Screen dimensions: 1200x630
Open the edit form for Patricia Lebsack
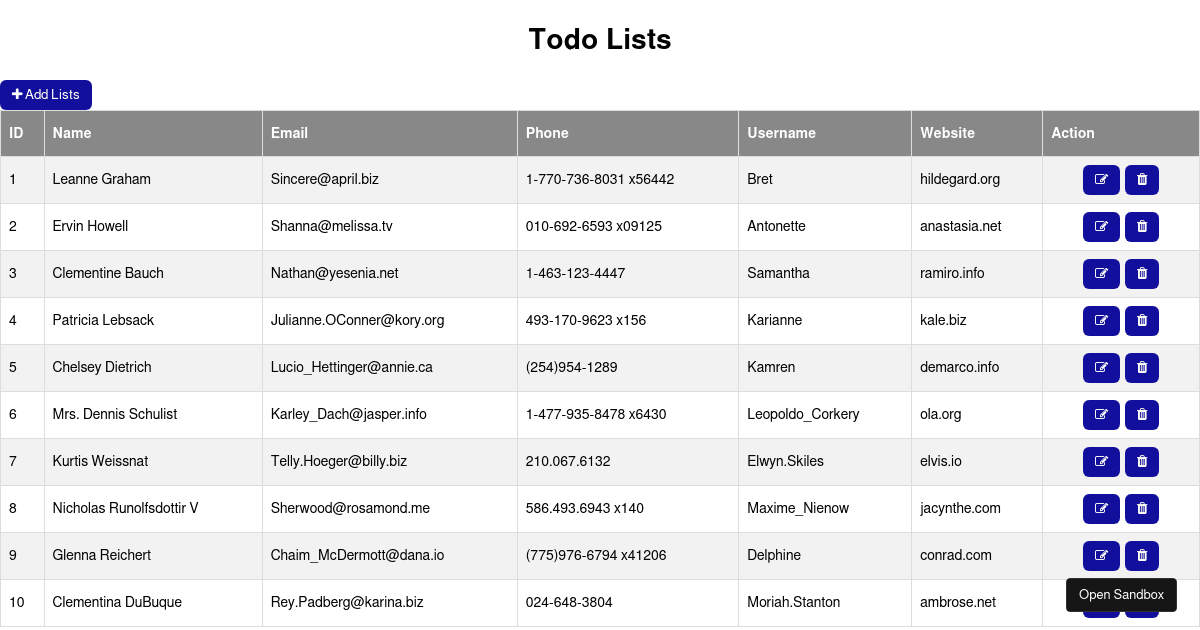pyautogui.click(x=1101, y=321)
